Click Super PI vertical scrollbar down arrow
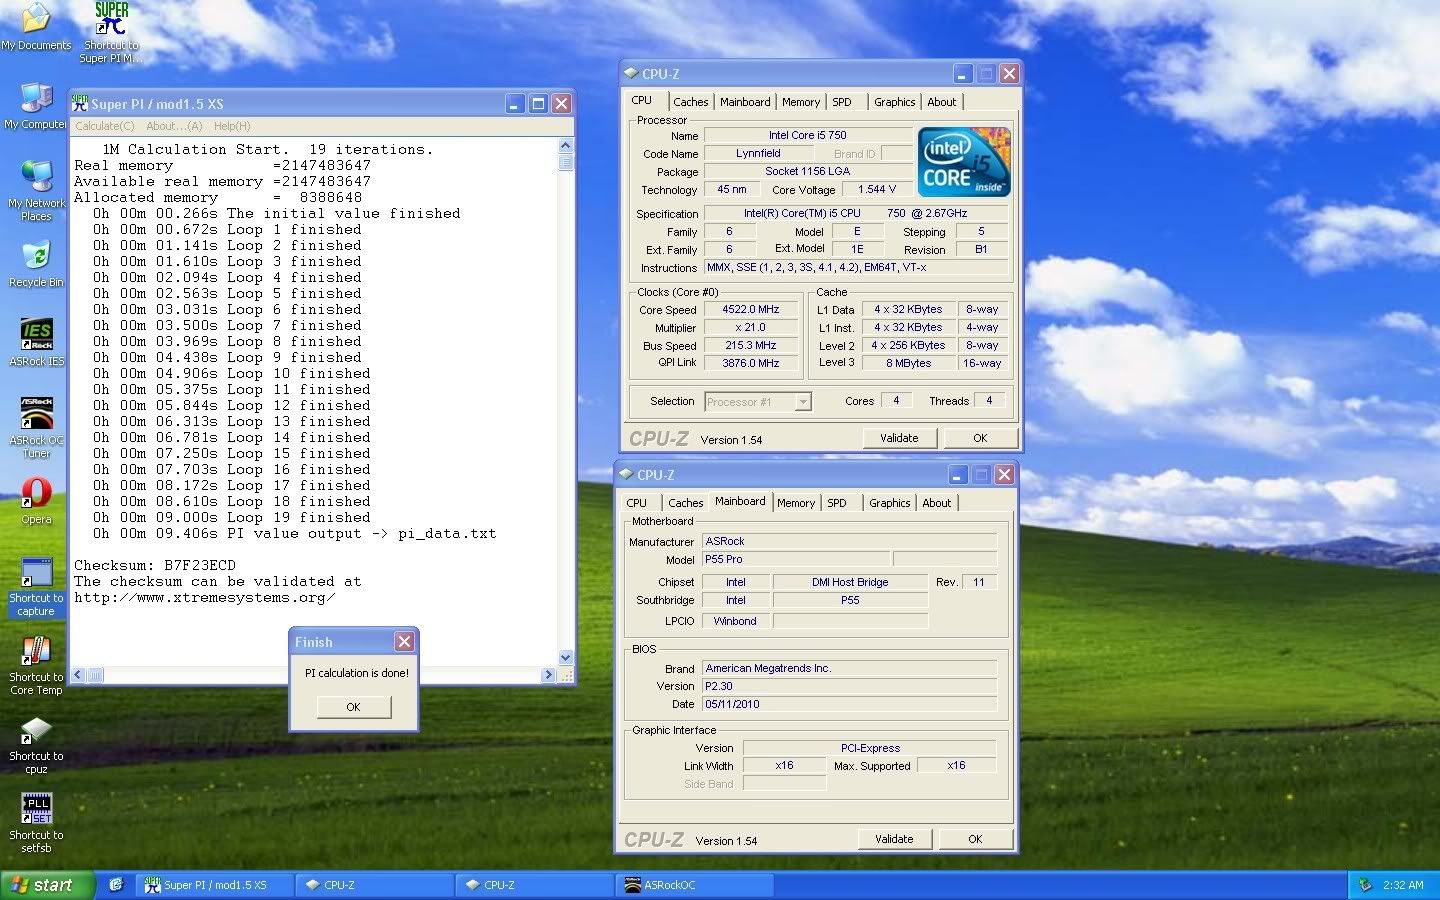1440x900 pixels. coord(566,658)
